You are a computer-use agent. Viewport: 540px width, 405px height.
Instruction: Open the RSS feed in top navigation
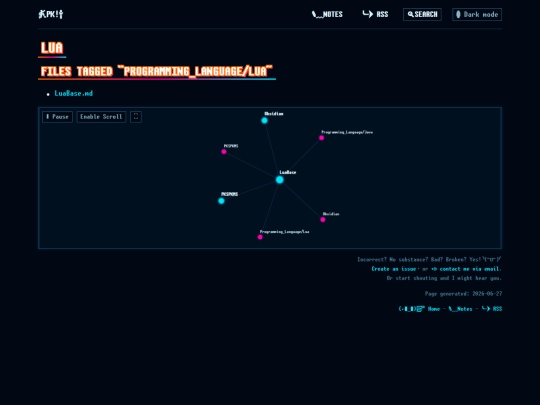(375, 14)
